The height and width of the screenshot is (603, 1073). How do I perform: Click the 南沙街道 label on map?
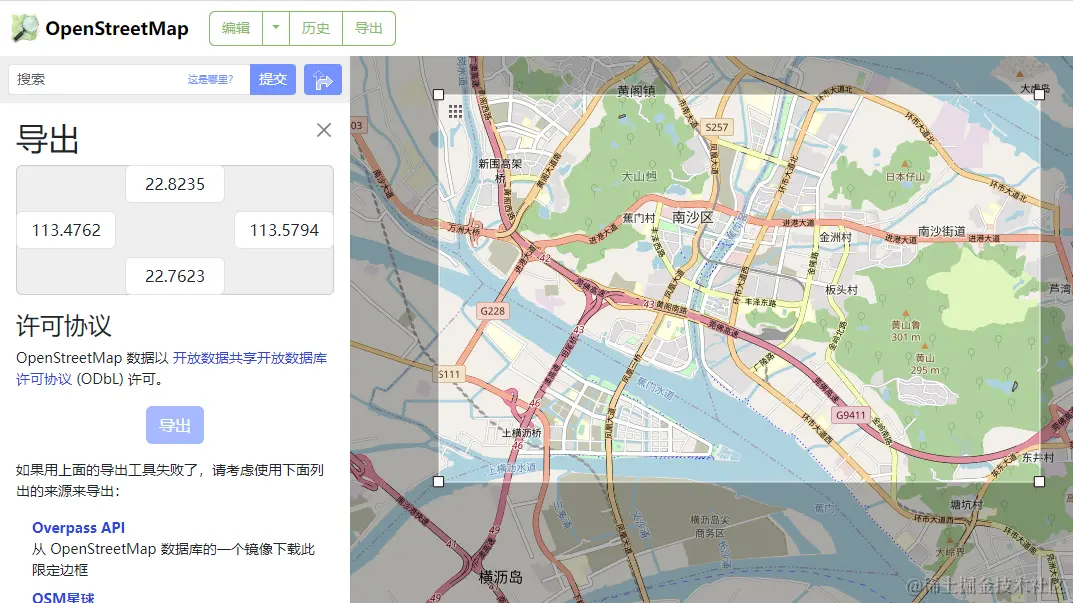pos(942,231)
